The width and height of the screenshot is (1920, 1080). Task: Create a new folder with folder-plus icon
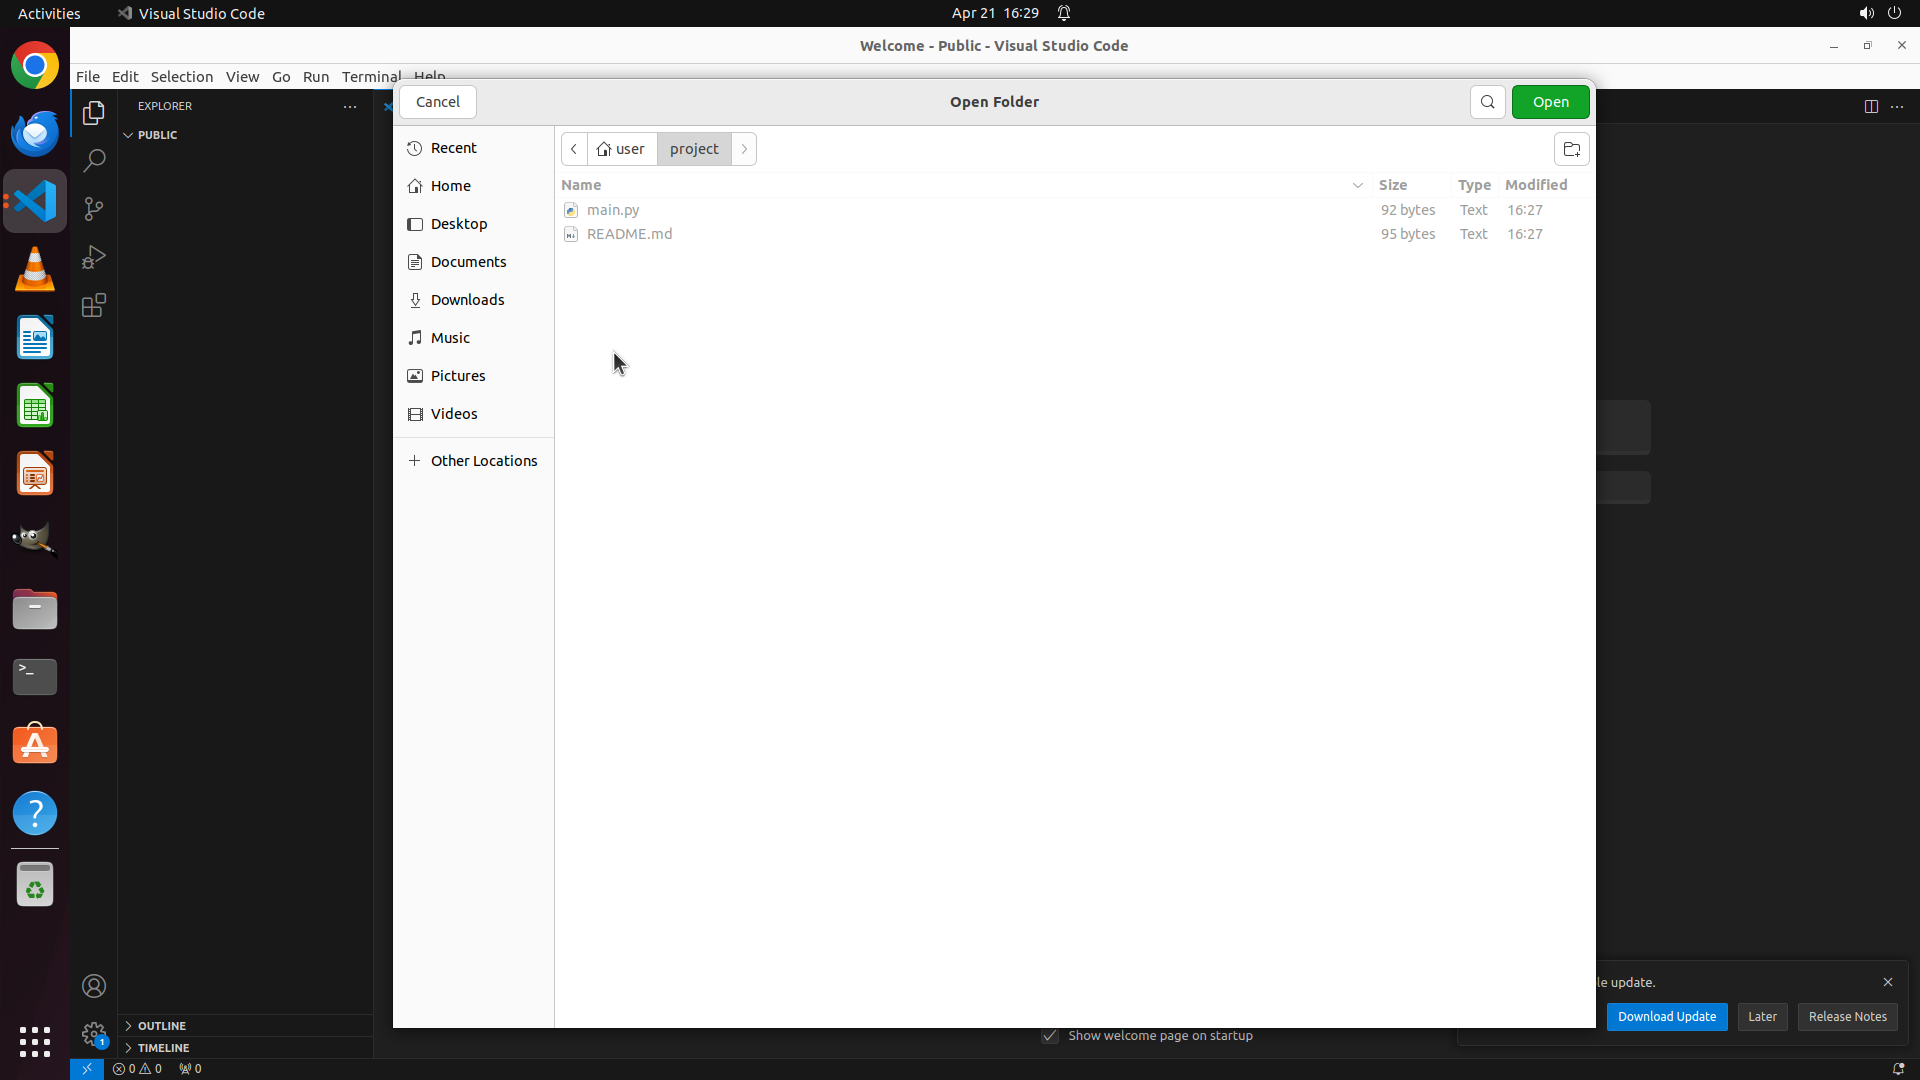[1571, 149]
